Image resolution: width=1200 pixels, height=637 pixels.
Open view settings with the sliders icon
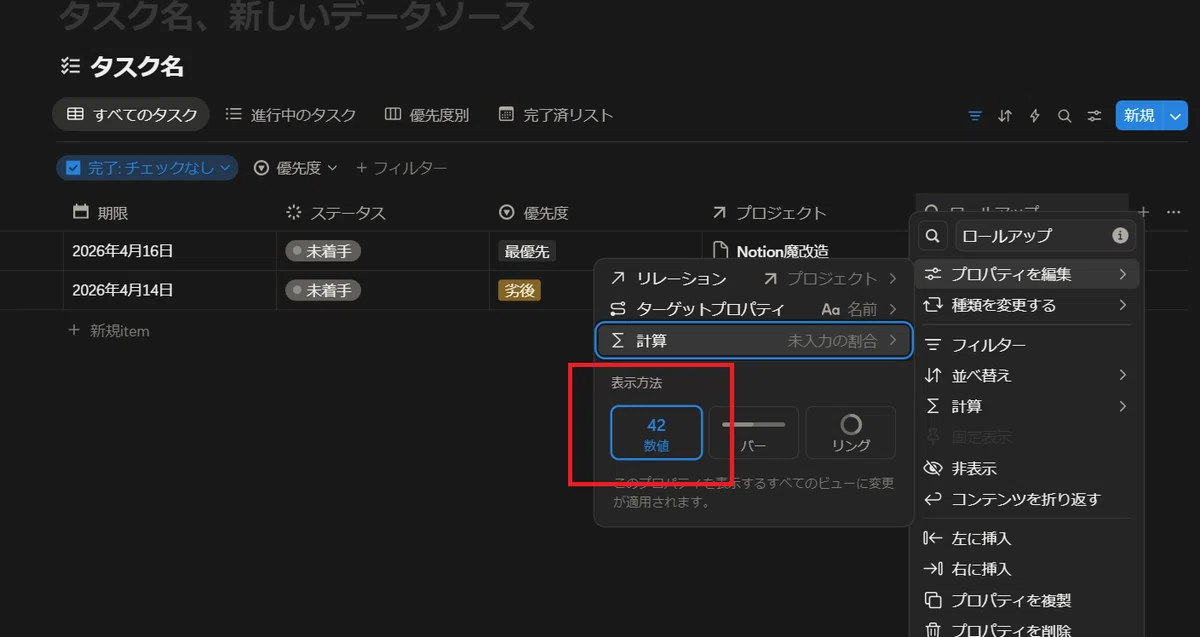[1095, 116]
